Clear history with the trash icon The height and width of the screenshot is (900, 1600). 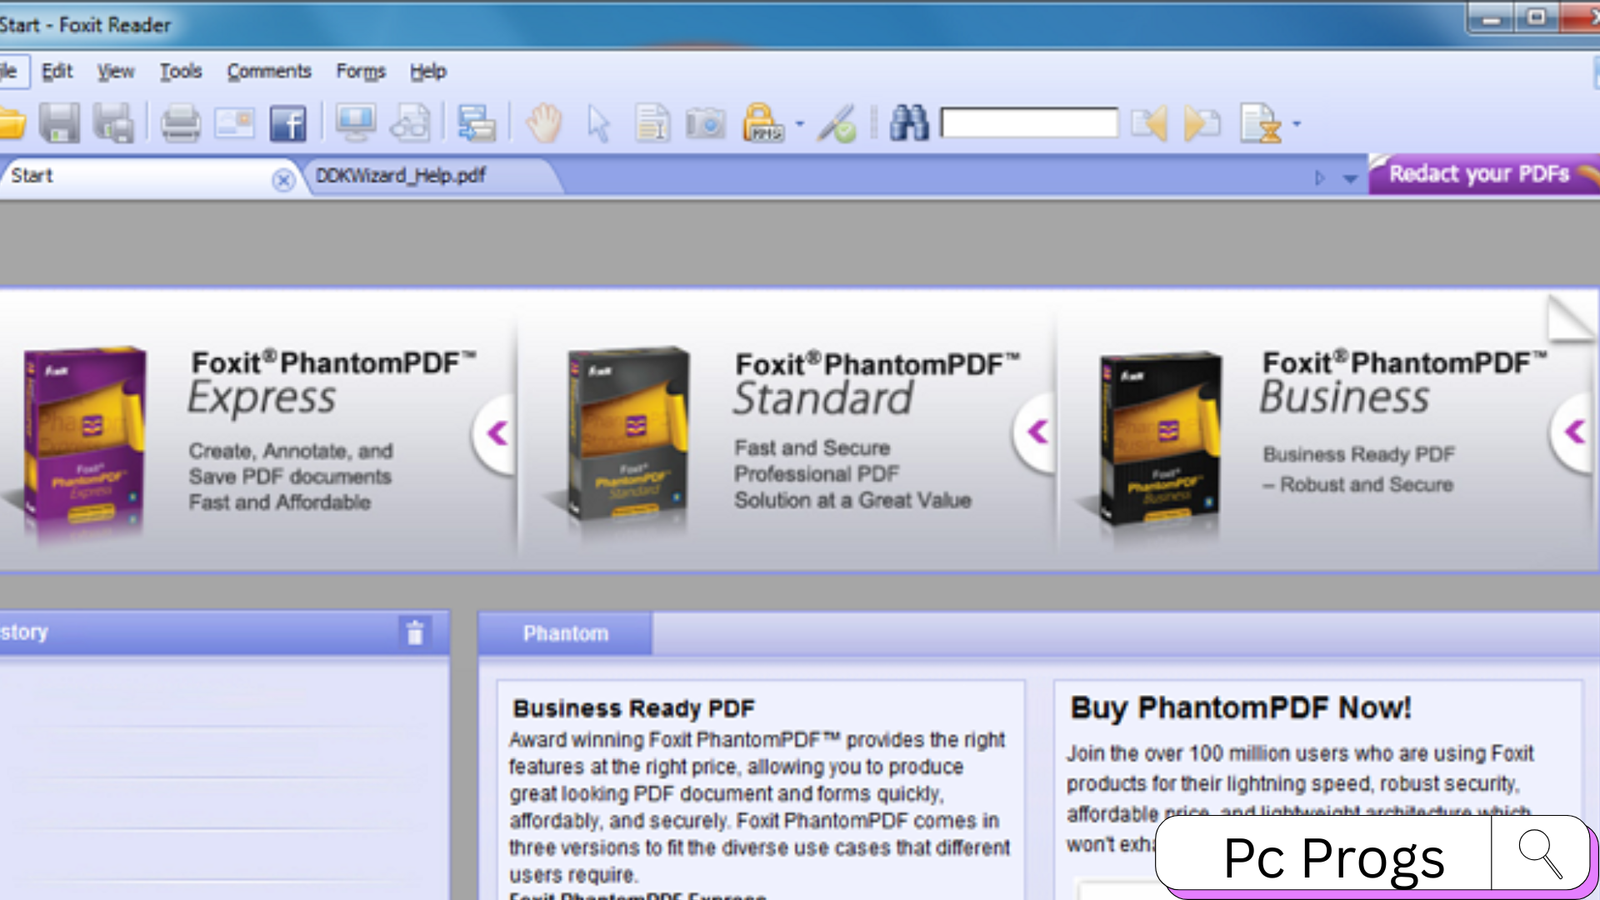(x=414, y=632)
